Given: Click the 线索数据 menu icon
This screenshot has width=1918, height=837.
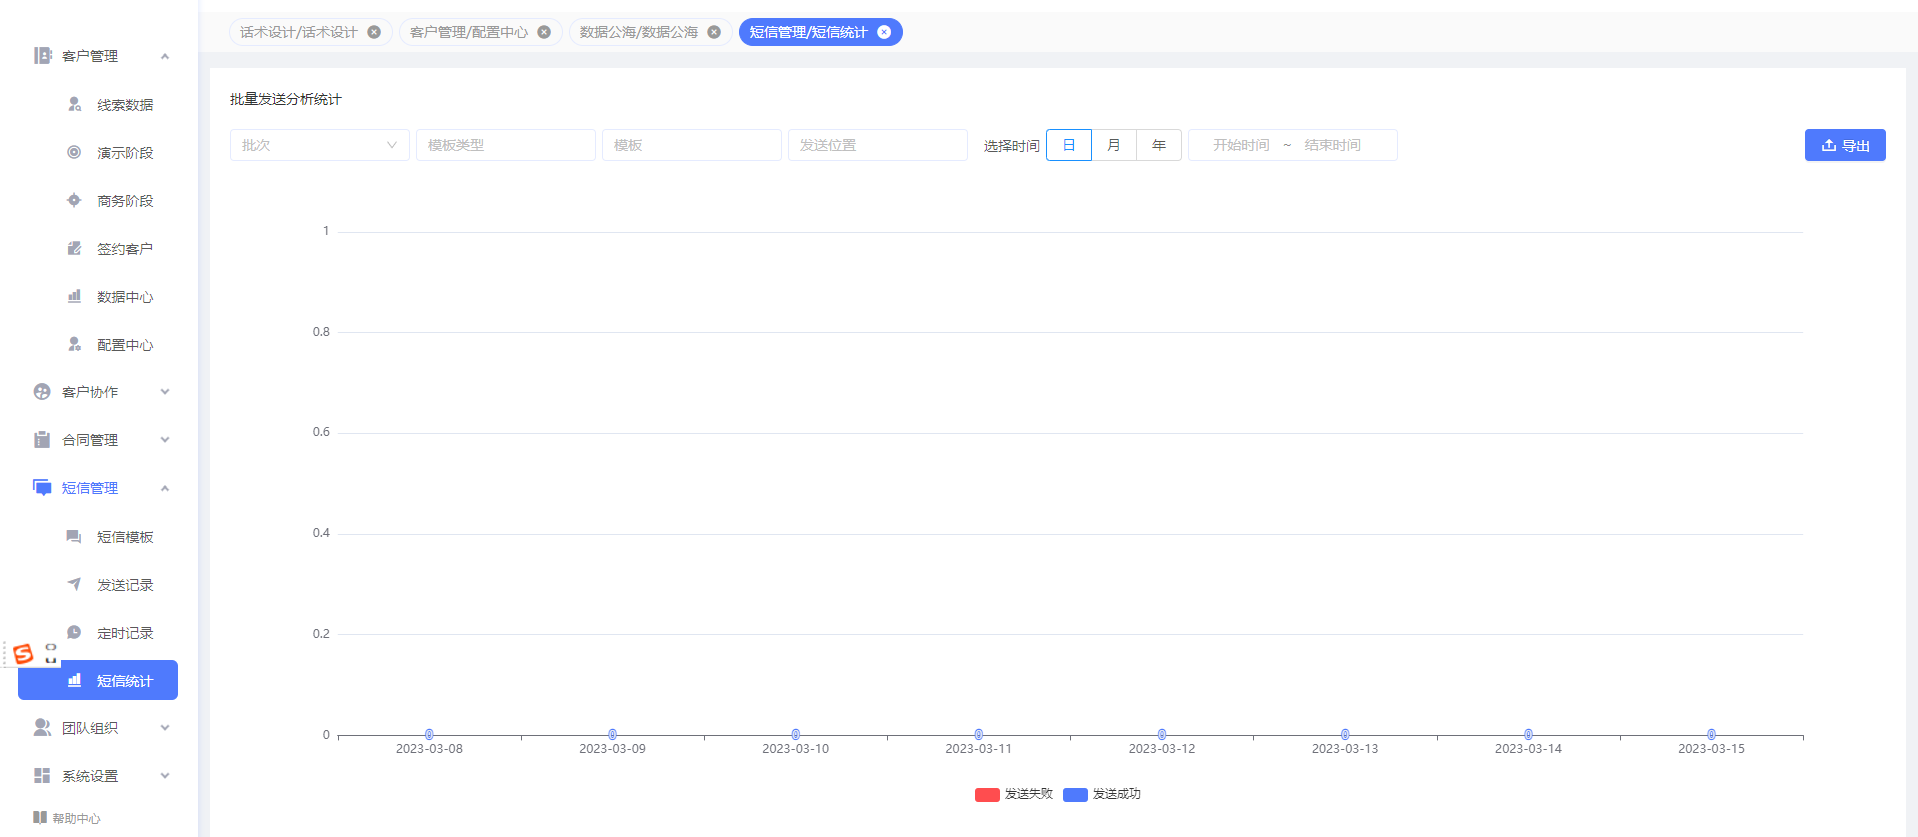Looking at the screenshot, I should 74,104.
